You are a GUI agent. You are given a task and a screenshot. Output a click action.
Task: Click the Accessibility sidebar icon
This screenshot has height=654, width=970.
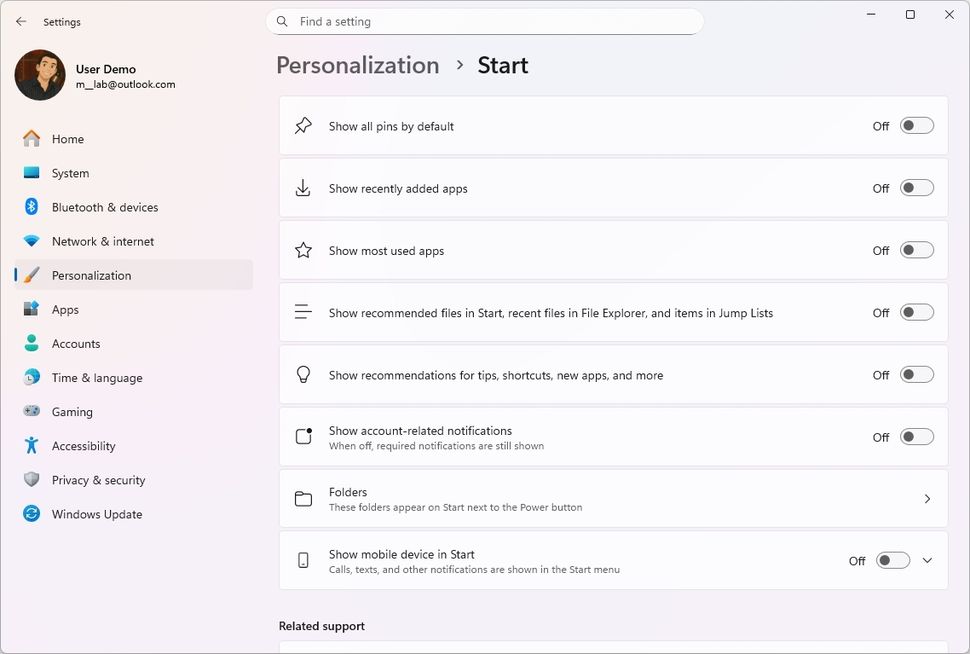(x=32, y=446)
